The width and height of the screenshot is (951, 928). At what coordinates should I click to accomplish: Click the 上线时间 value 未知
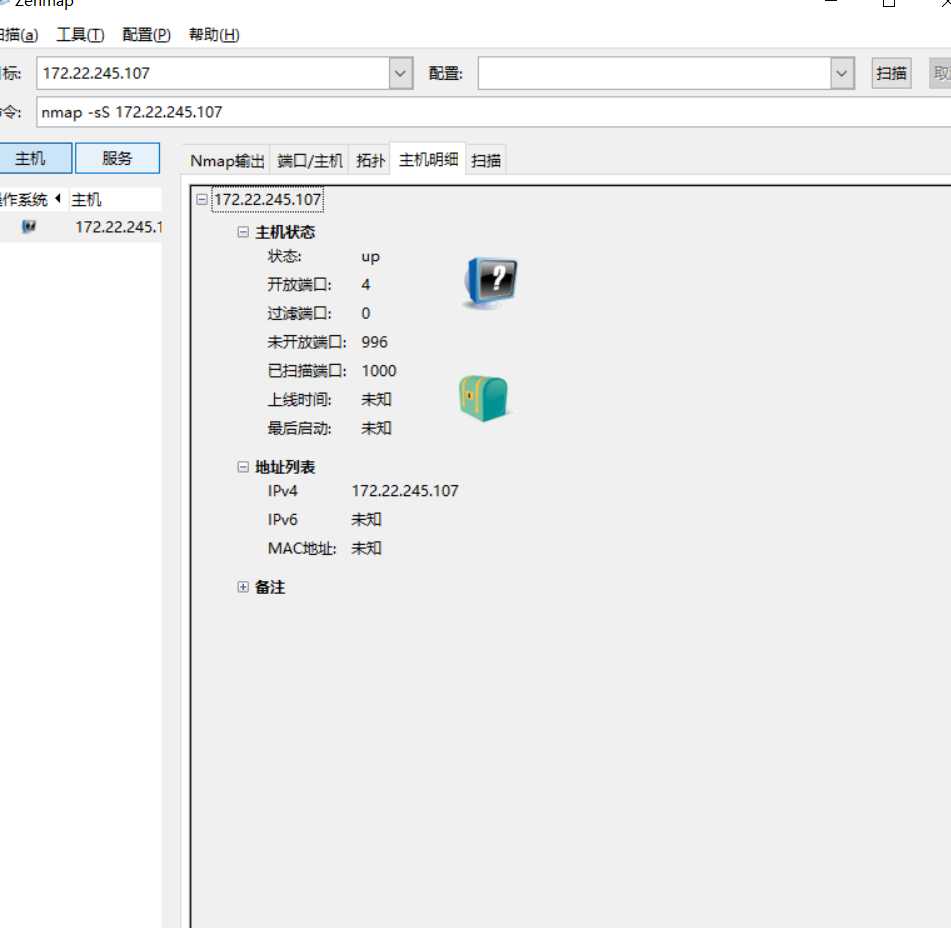376,400
